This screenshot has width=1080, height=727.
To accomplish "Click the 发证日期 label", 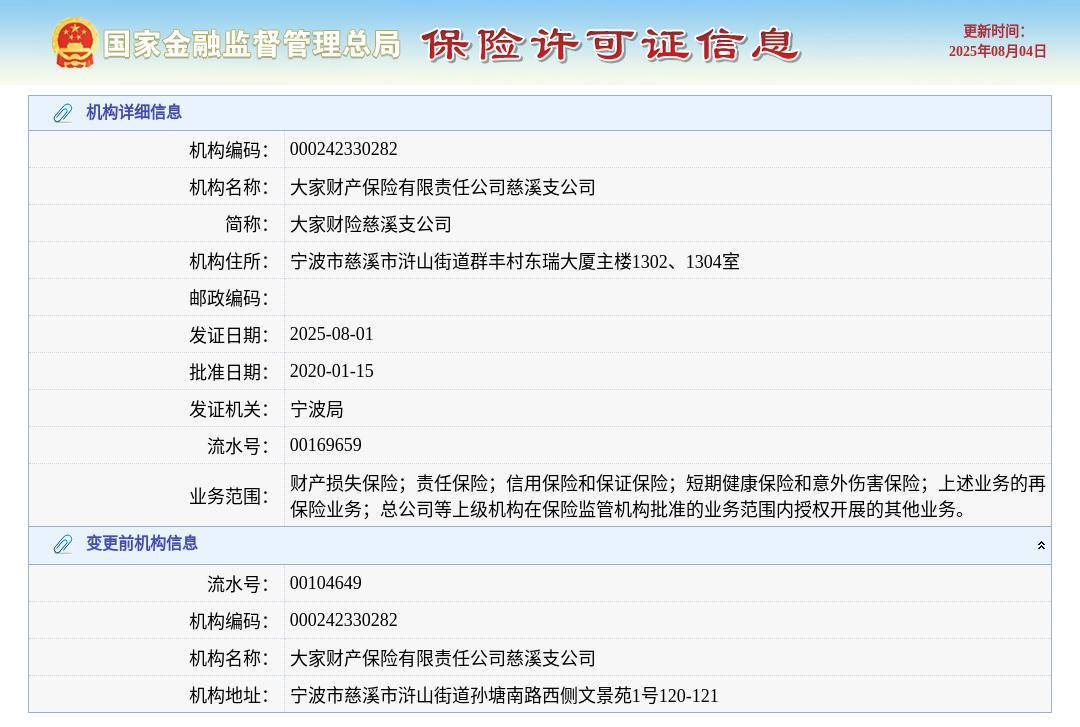I will [x=229, y=336].
